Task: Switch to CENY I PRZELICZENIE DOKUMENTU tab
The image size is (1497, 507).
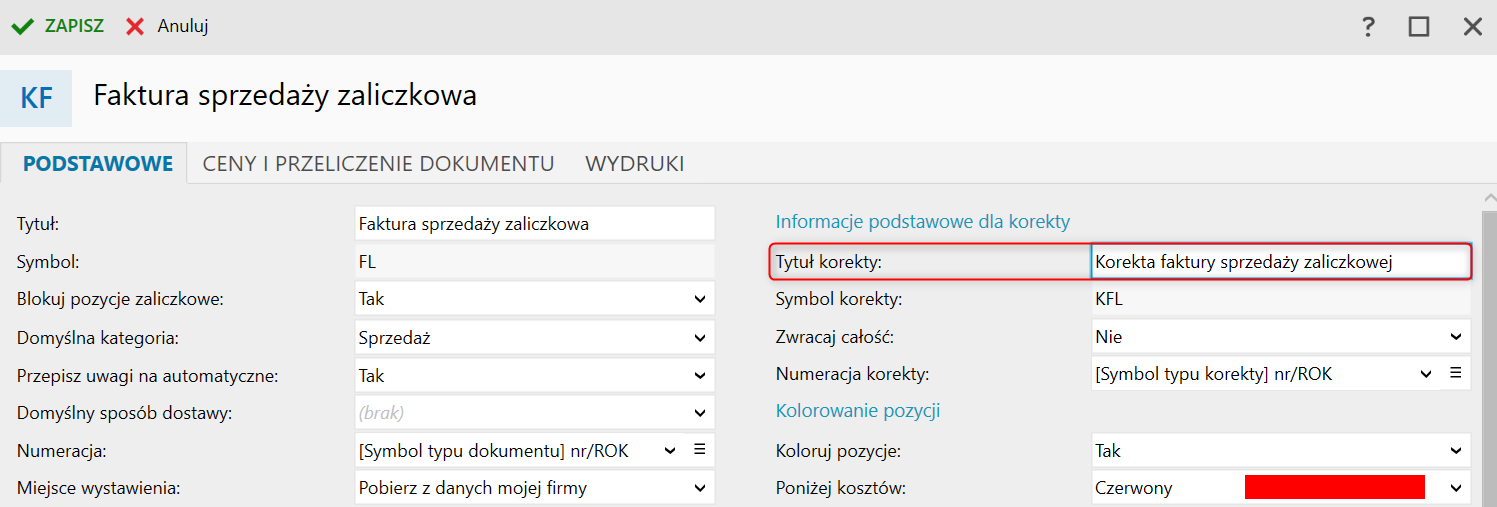Action: (379, 164)
